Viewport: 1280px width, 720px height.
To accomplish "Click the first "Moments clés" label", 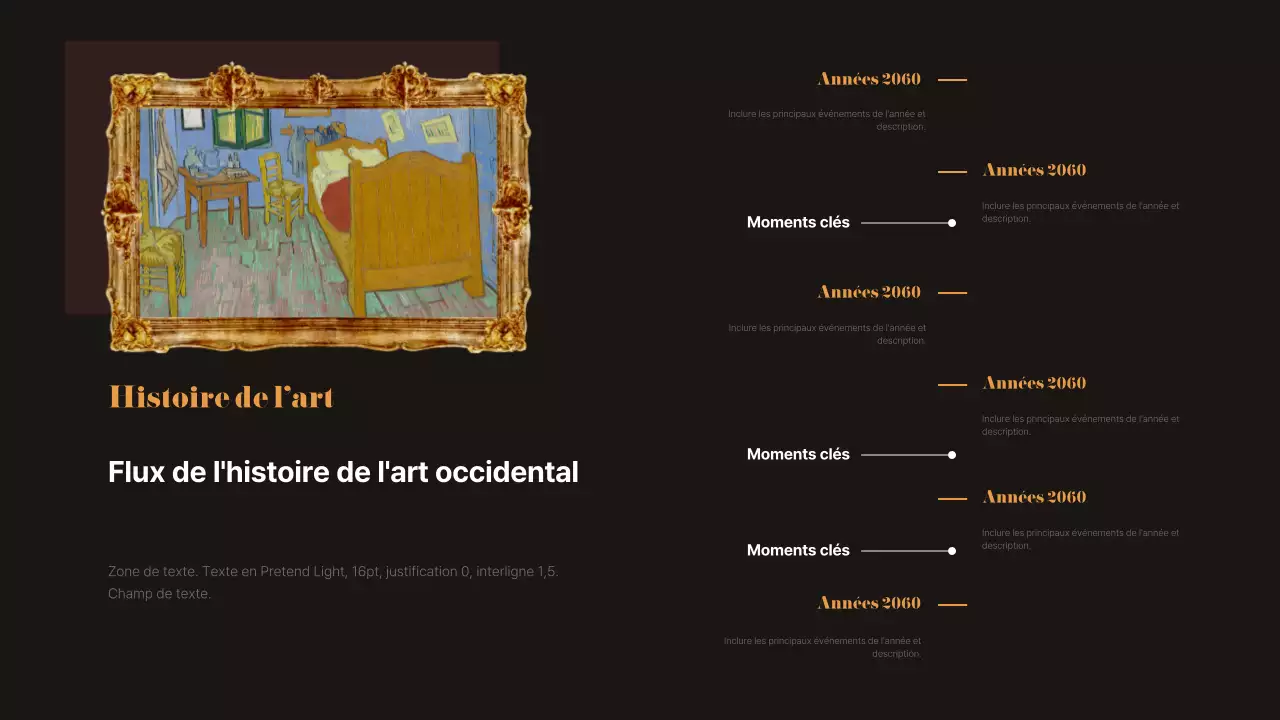I will click(x=798, y=222).
